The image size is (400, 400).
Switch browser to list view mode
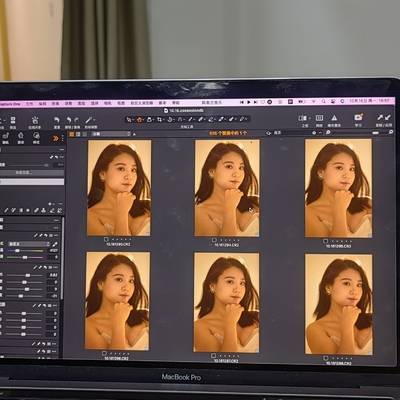pos(85,134)
